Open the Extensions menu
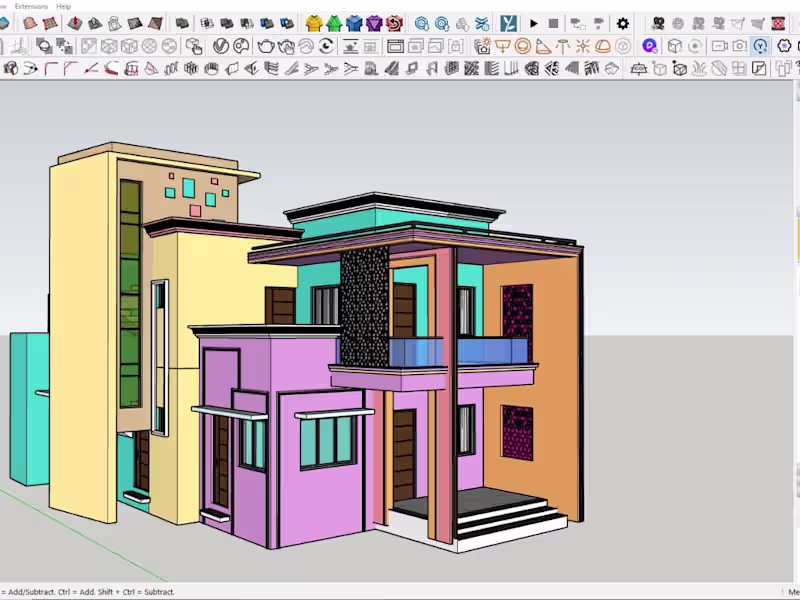 click(31, 6)
